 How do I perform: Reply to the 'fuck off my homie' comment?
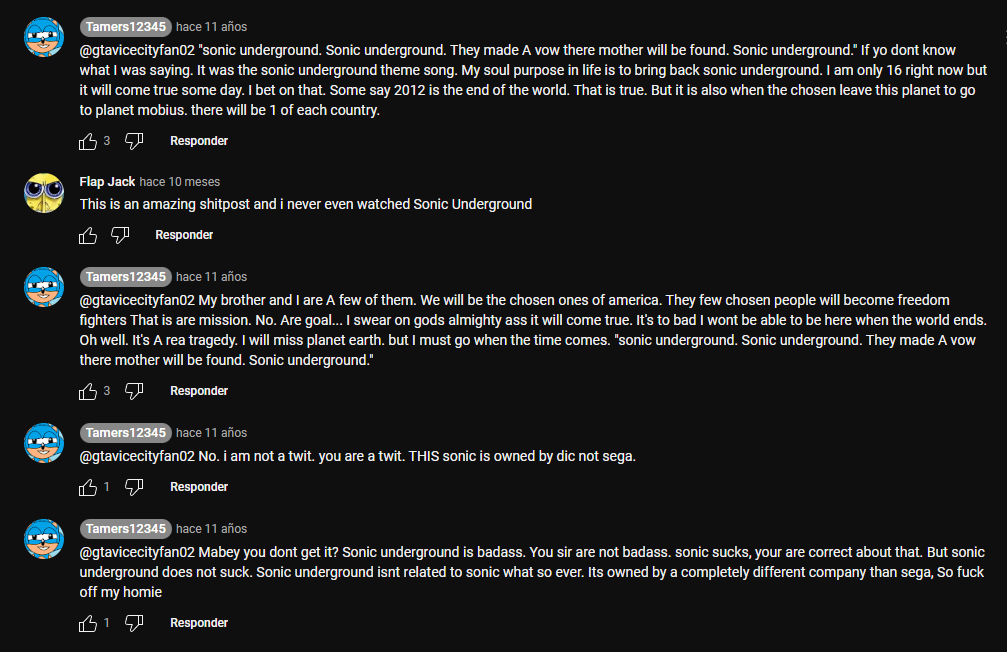click(199, 622)
